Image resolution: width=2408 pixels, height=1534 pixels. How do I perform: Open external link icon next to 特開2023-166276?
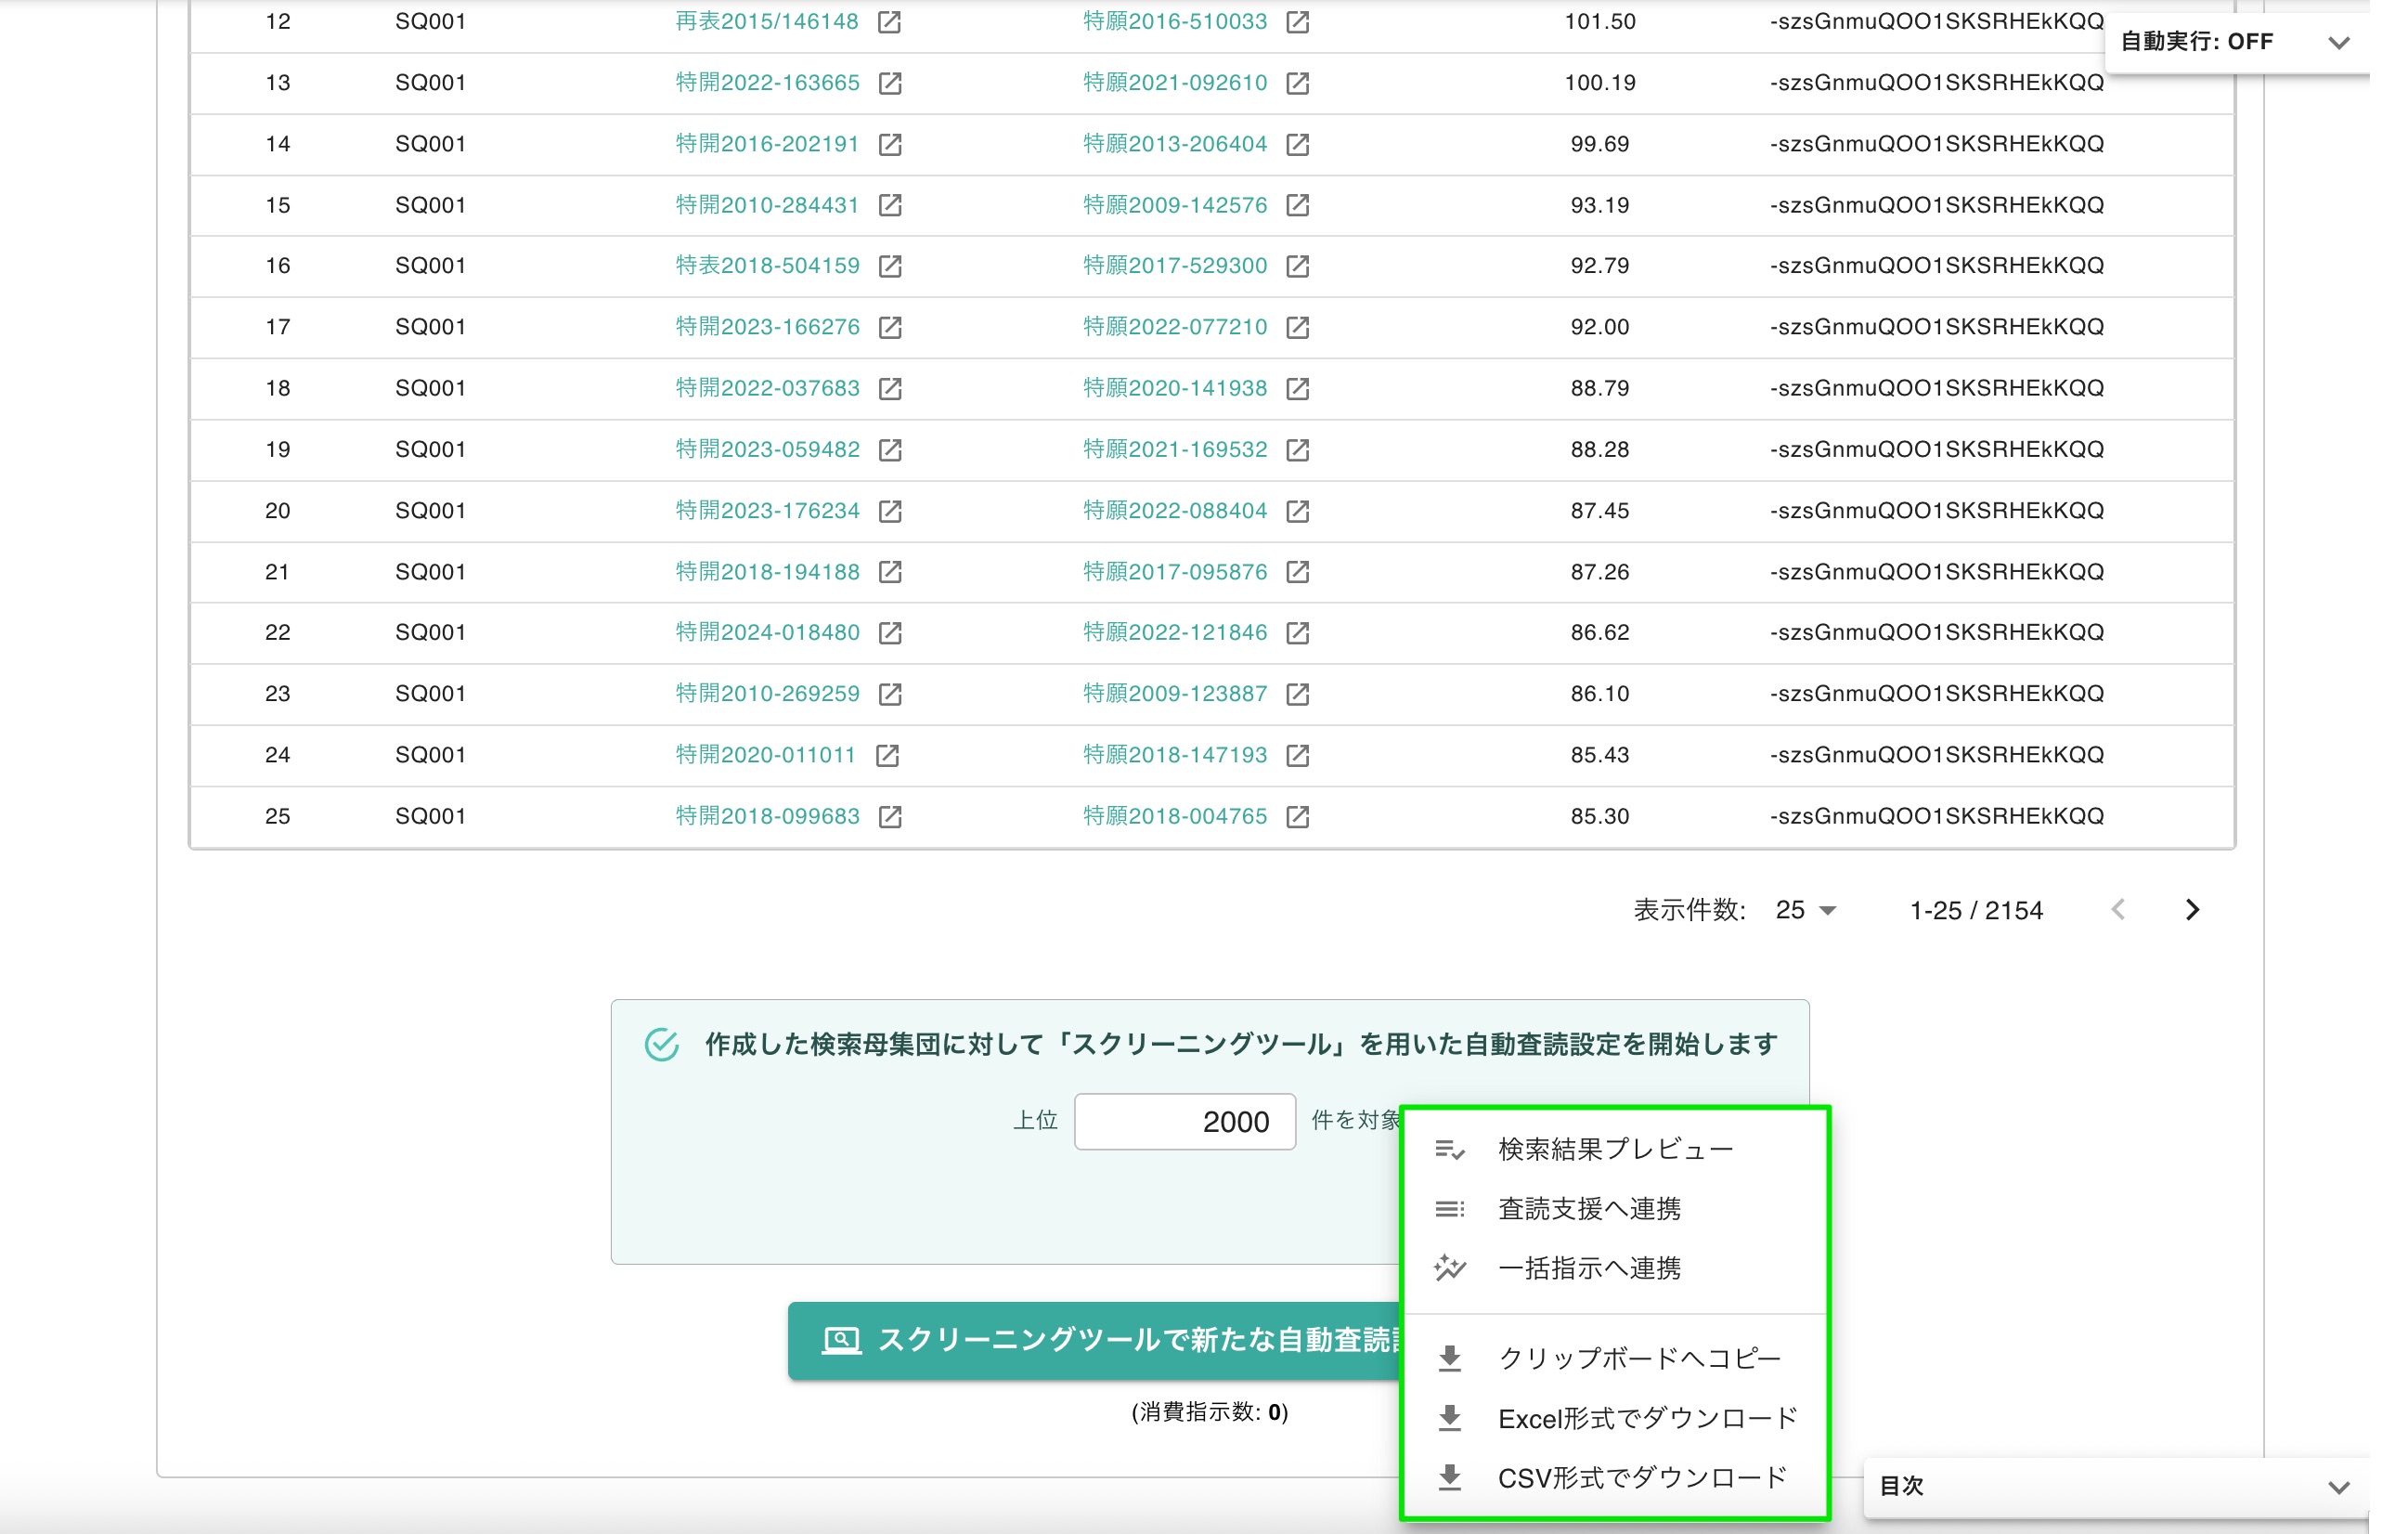tap(890, 327)
